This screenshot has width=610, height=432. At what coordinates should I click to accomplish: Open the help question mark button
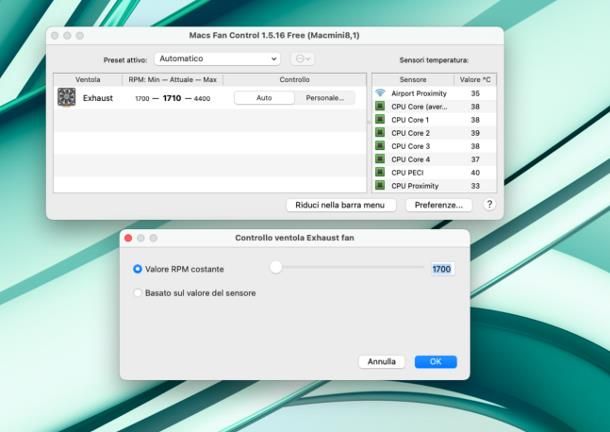(x=489, y=204)
